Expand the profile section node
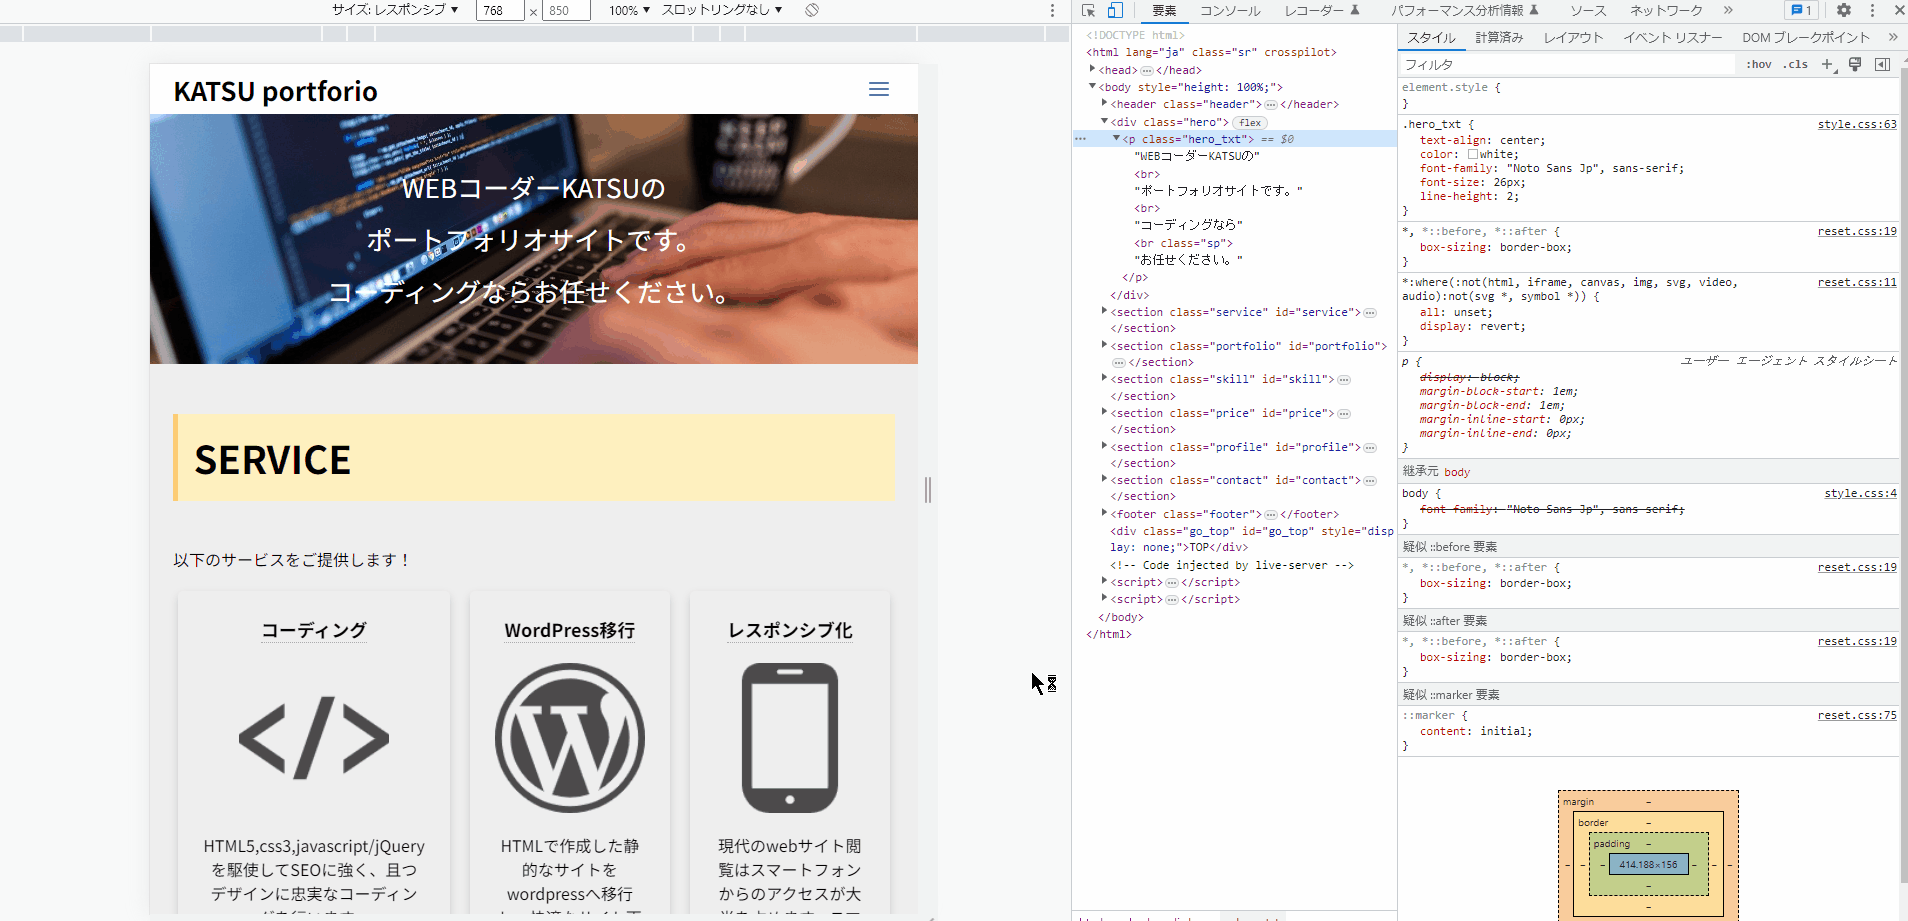The width and height of the screenshot is (1908, 921). click(x=1104, y=446)
